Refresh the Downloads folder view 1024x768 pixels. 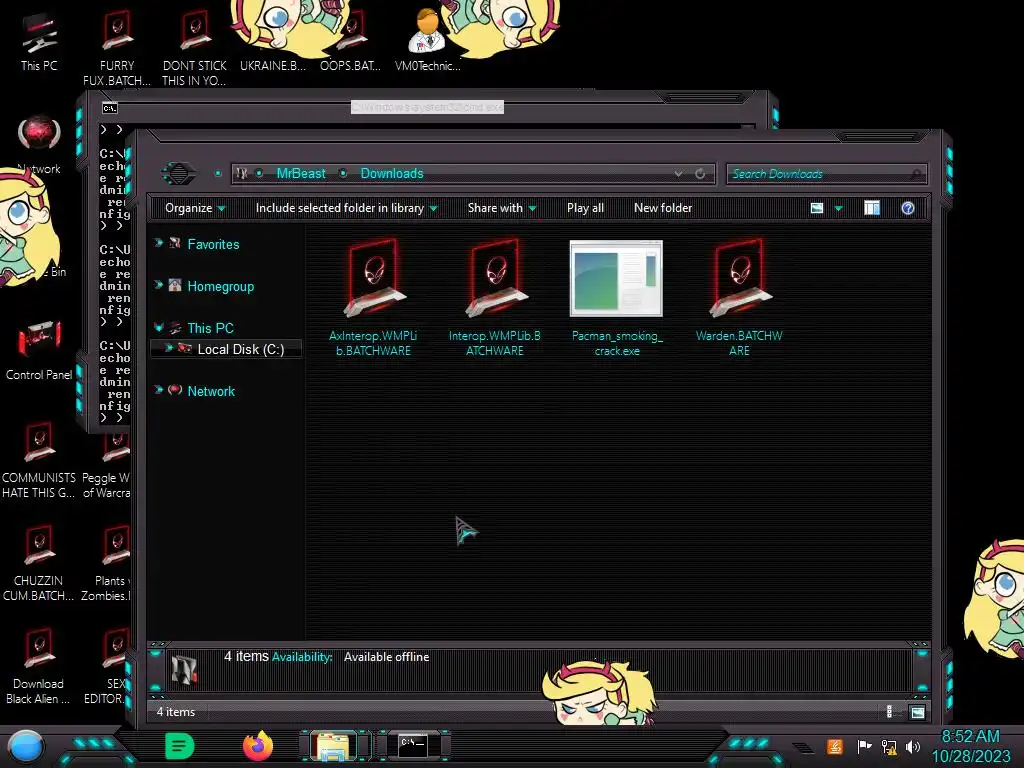click(x=700, y=174)
